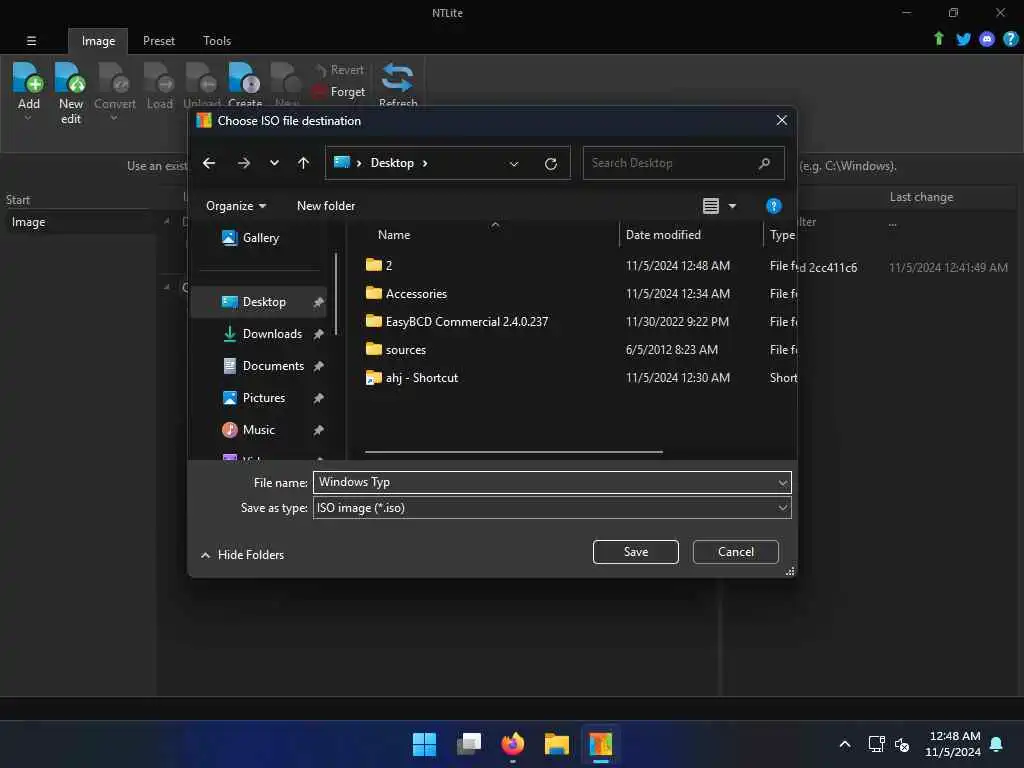Open the NTLite hamburger menu
The image size is (1024, 768).
(31, 40)
